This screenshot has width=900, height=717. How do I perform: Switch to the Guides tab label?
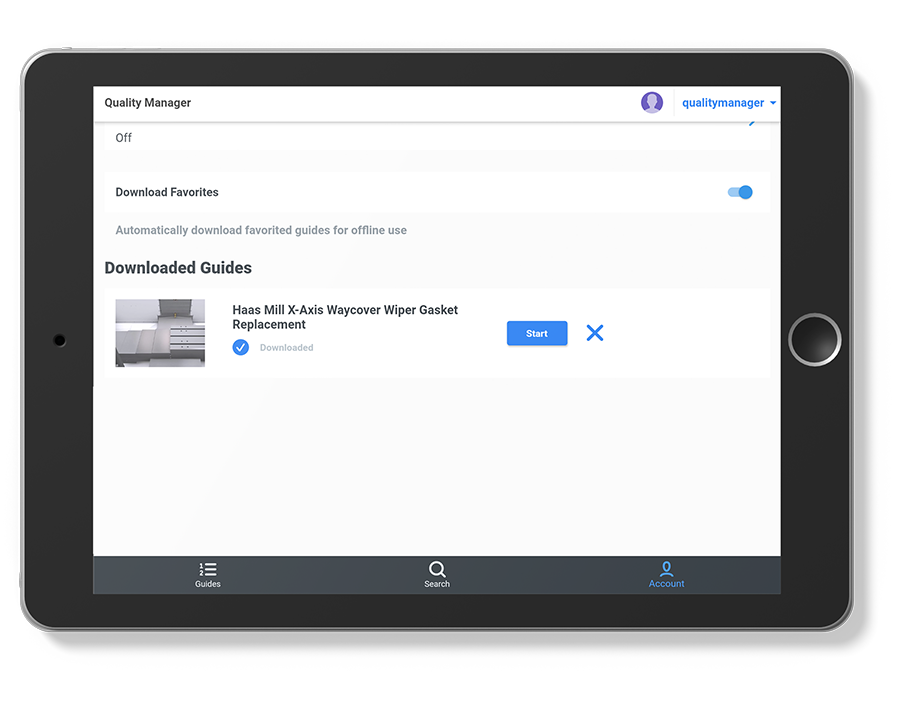(207, 584)
